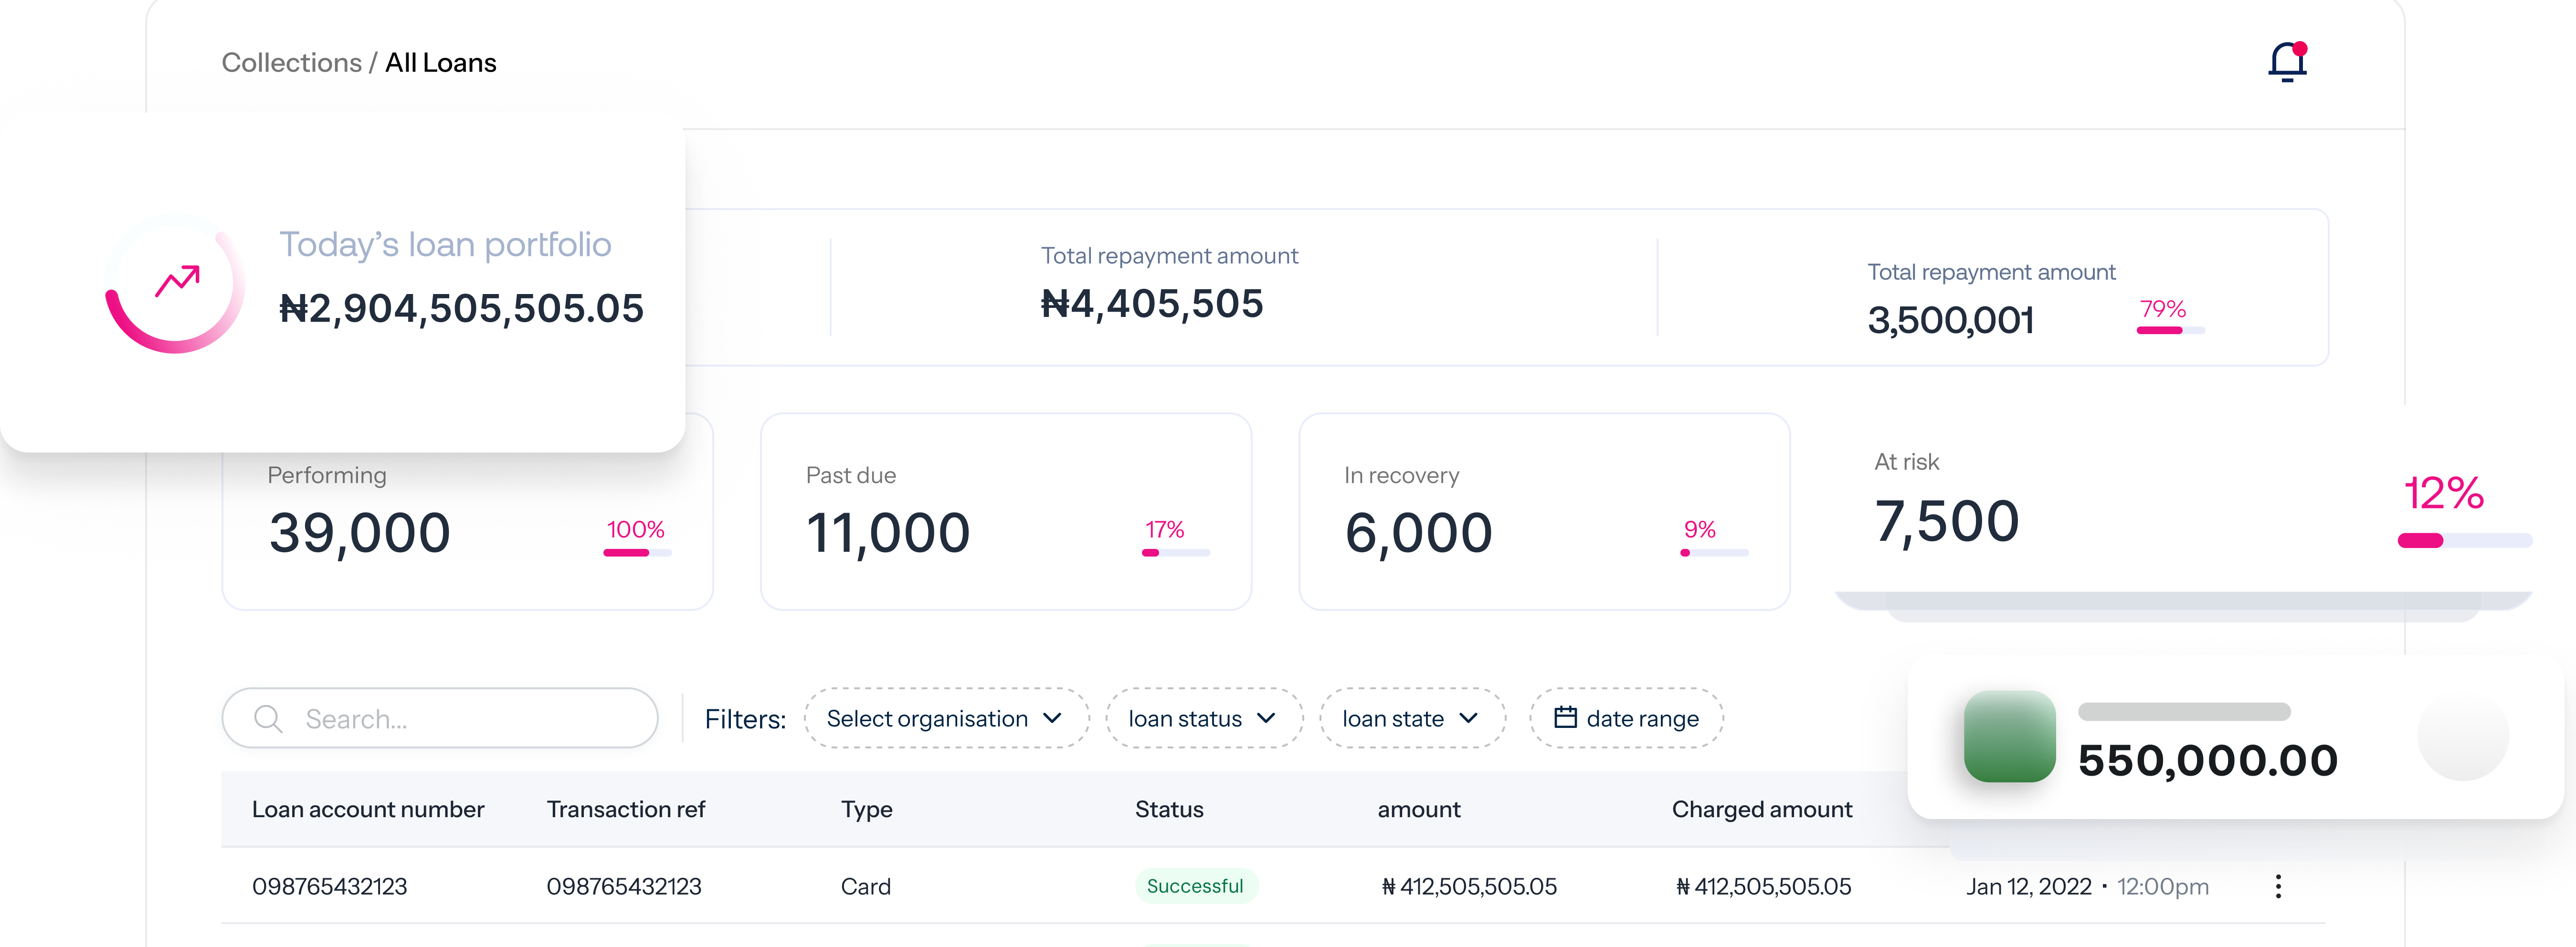The image size is (2576, 947).
Task: Click the calendar icon in date range
Action: [x=1565, y=717]
